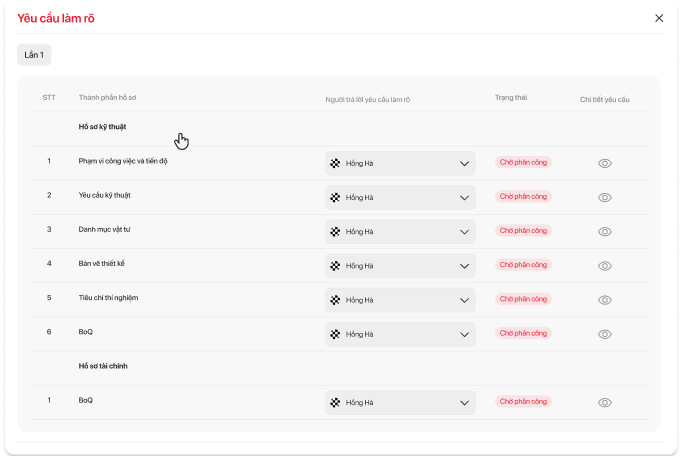Click Chờ phân công status of Yêu cầu kỹ thuật
Viewport: 683px width, 456px height.
pos(523,196)
